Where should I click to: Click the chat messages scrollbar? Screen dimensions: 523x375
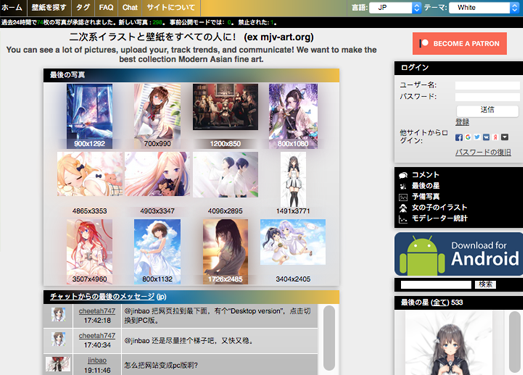(x=329, y=338)
